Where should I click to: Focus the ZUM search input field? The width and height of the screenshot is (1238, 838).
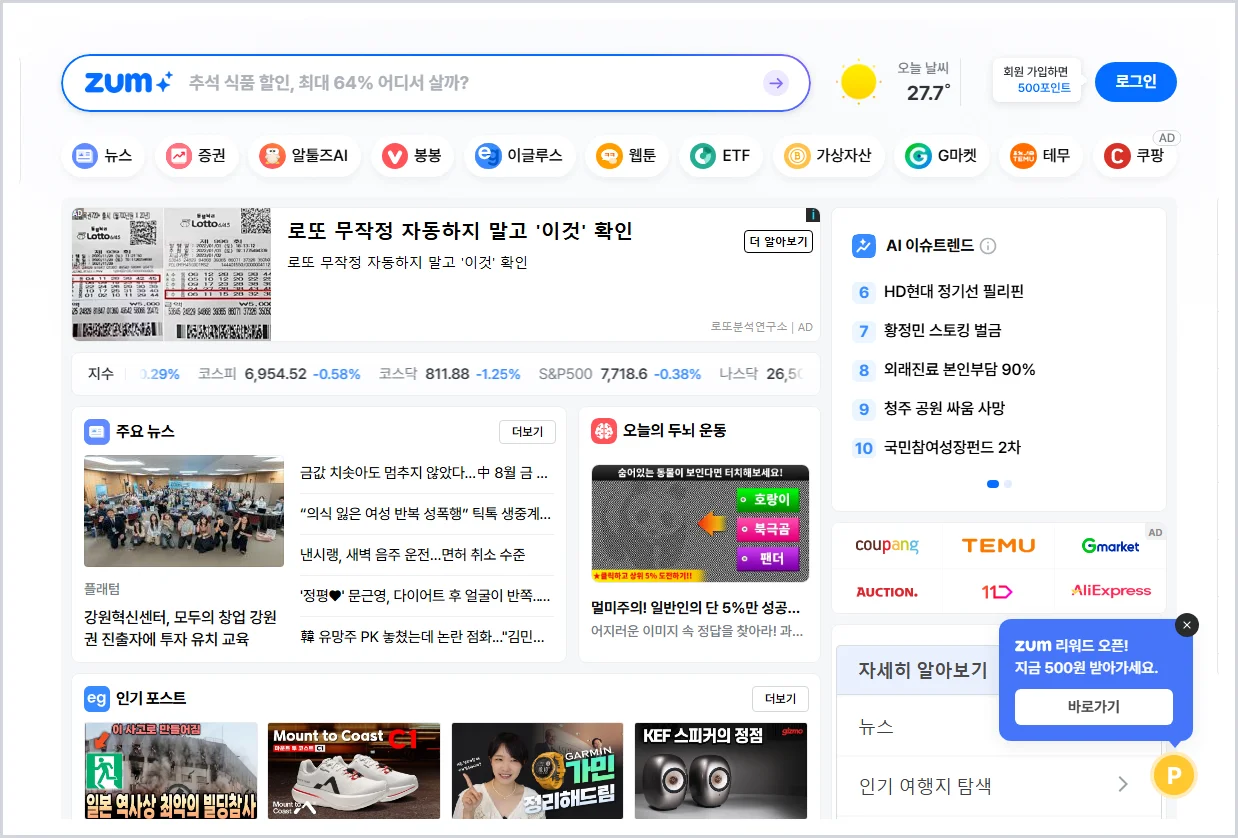tap(470, 83)
